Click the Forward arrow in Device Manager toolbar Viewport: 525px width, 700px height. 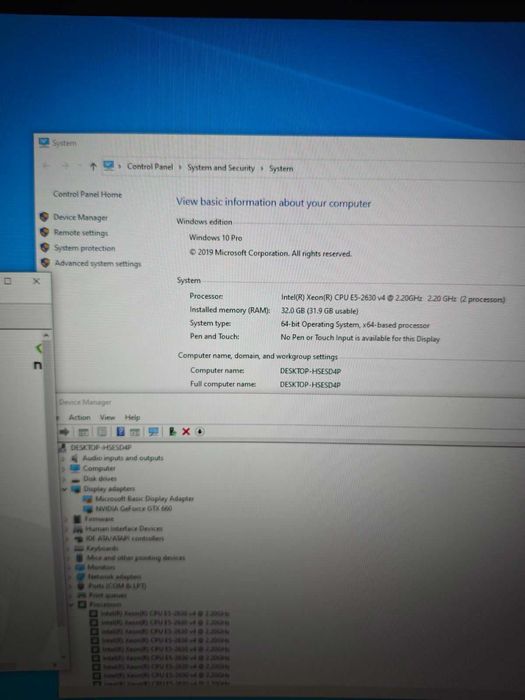point(65,431)
